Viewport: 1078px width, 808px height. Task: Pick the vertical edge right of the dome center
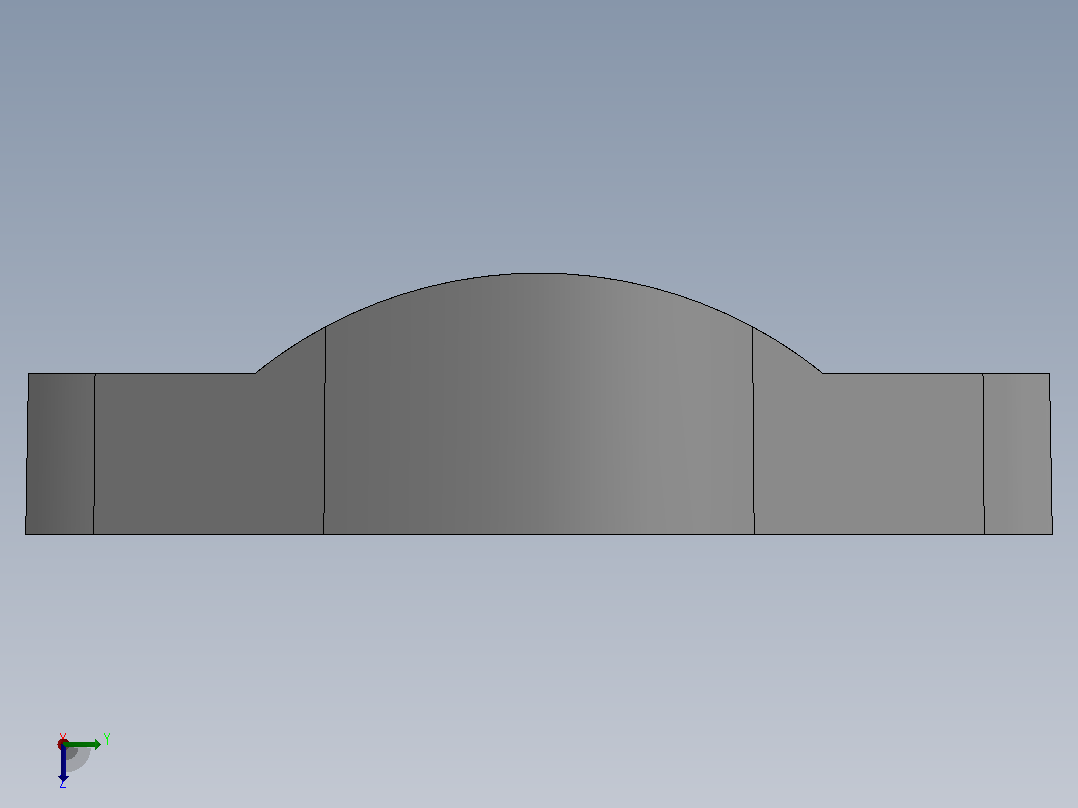pyautogui.click(x=754, y=430)
